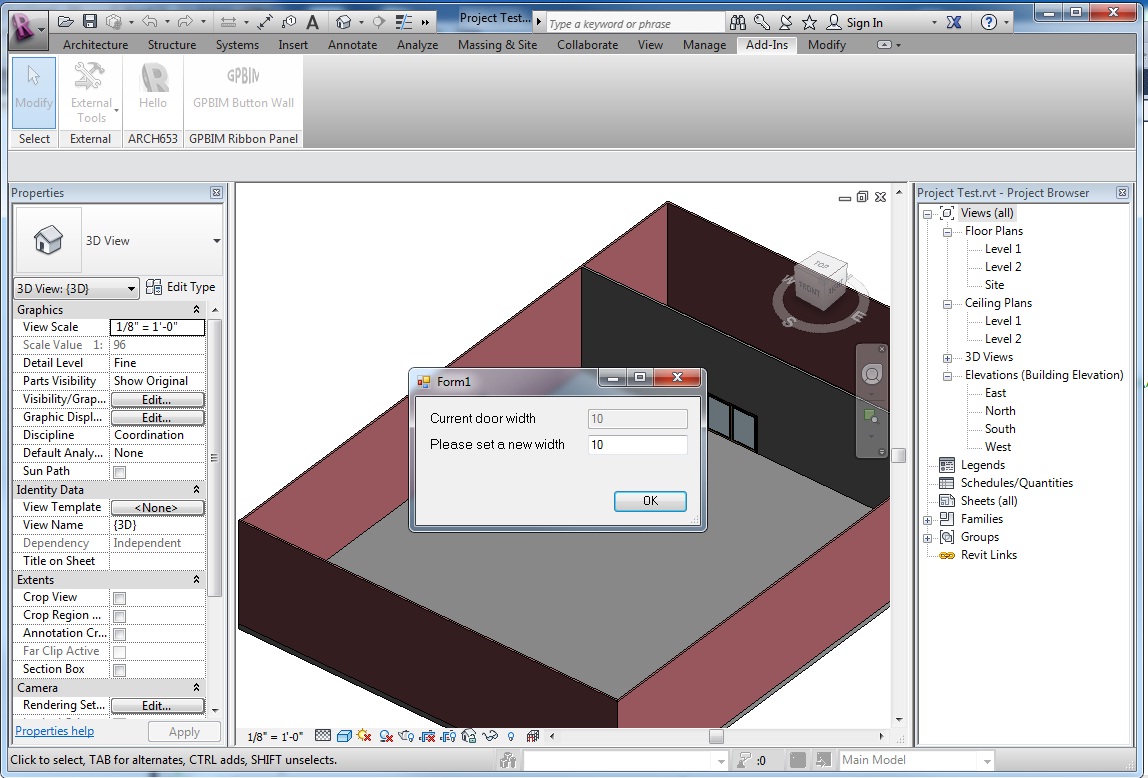Click Sign In in the title bar
Viewport: 1148px width, 778px height.
point(865,23)
